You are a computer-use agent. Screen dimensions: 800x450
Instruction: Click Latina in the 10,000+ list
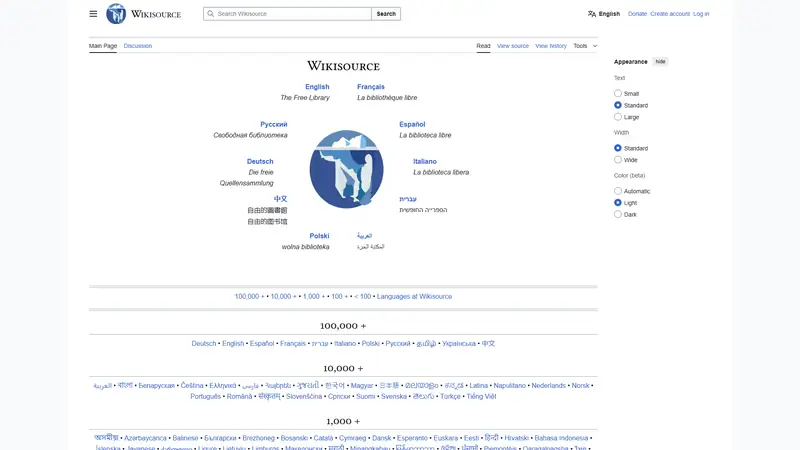point(479,386)
